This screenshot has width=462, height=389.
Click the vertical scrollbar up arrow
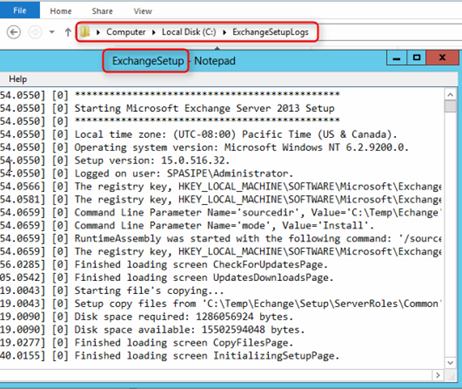pyautogui.click(x=450, y=95)
